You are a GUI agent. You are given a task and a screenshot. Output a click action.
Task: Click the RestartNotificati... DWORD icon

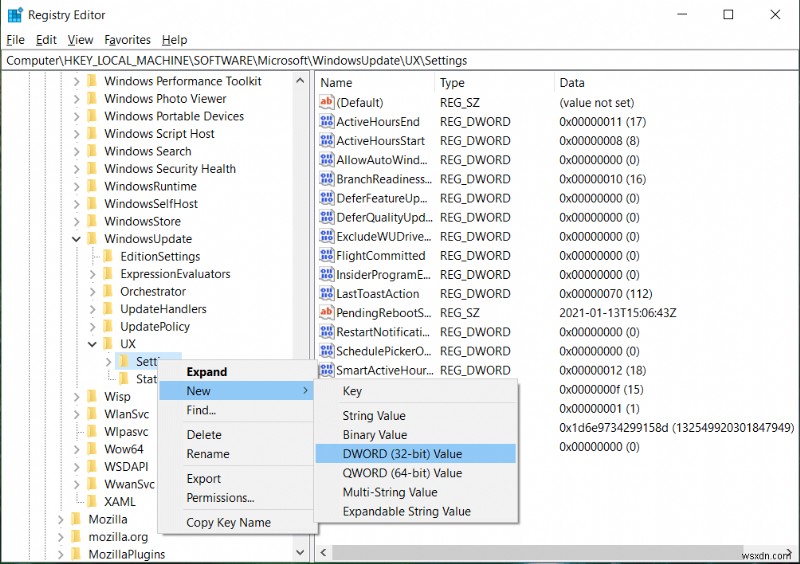point(327,332)
